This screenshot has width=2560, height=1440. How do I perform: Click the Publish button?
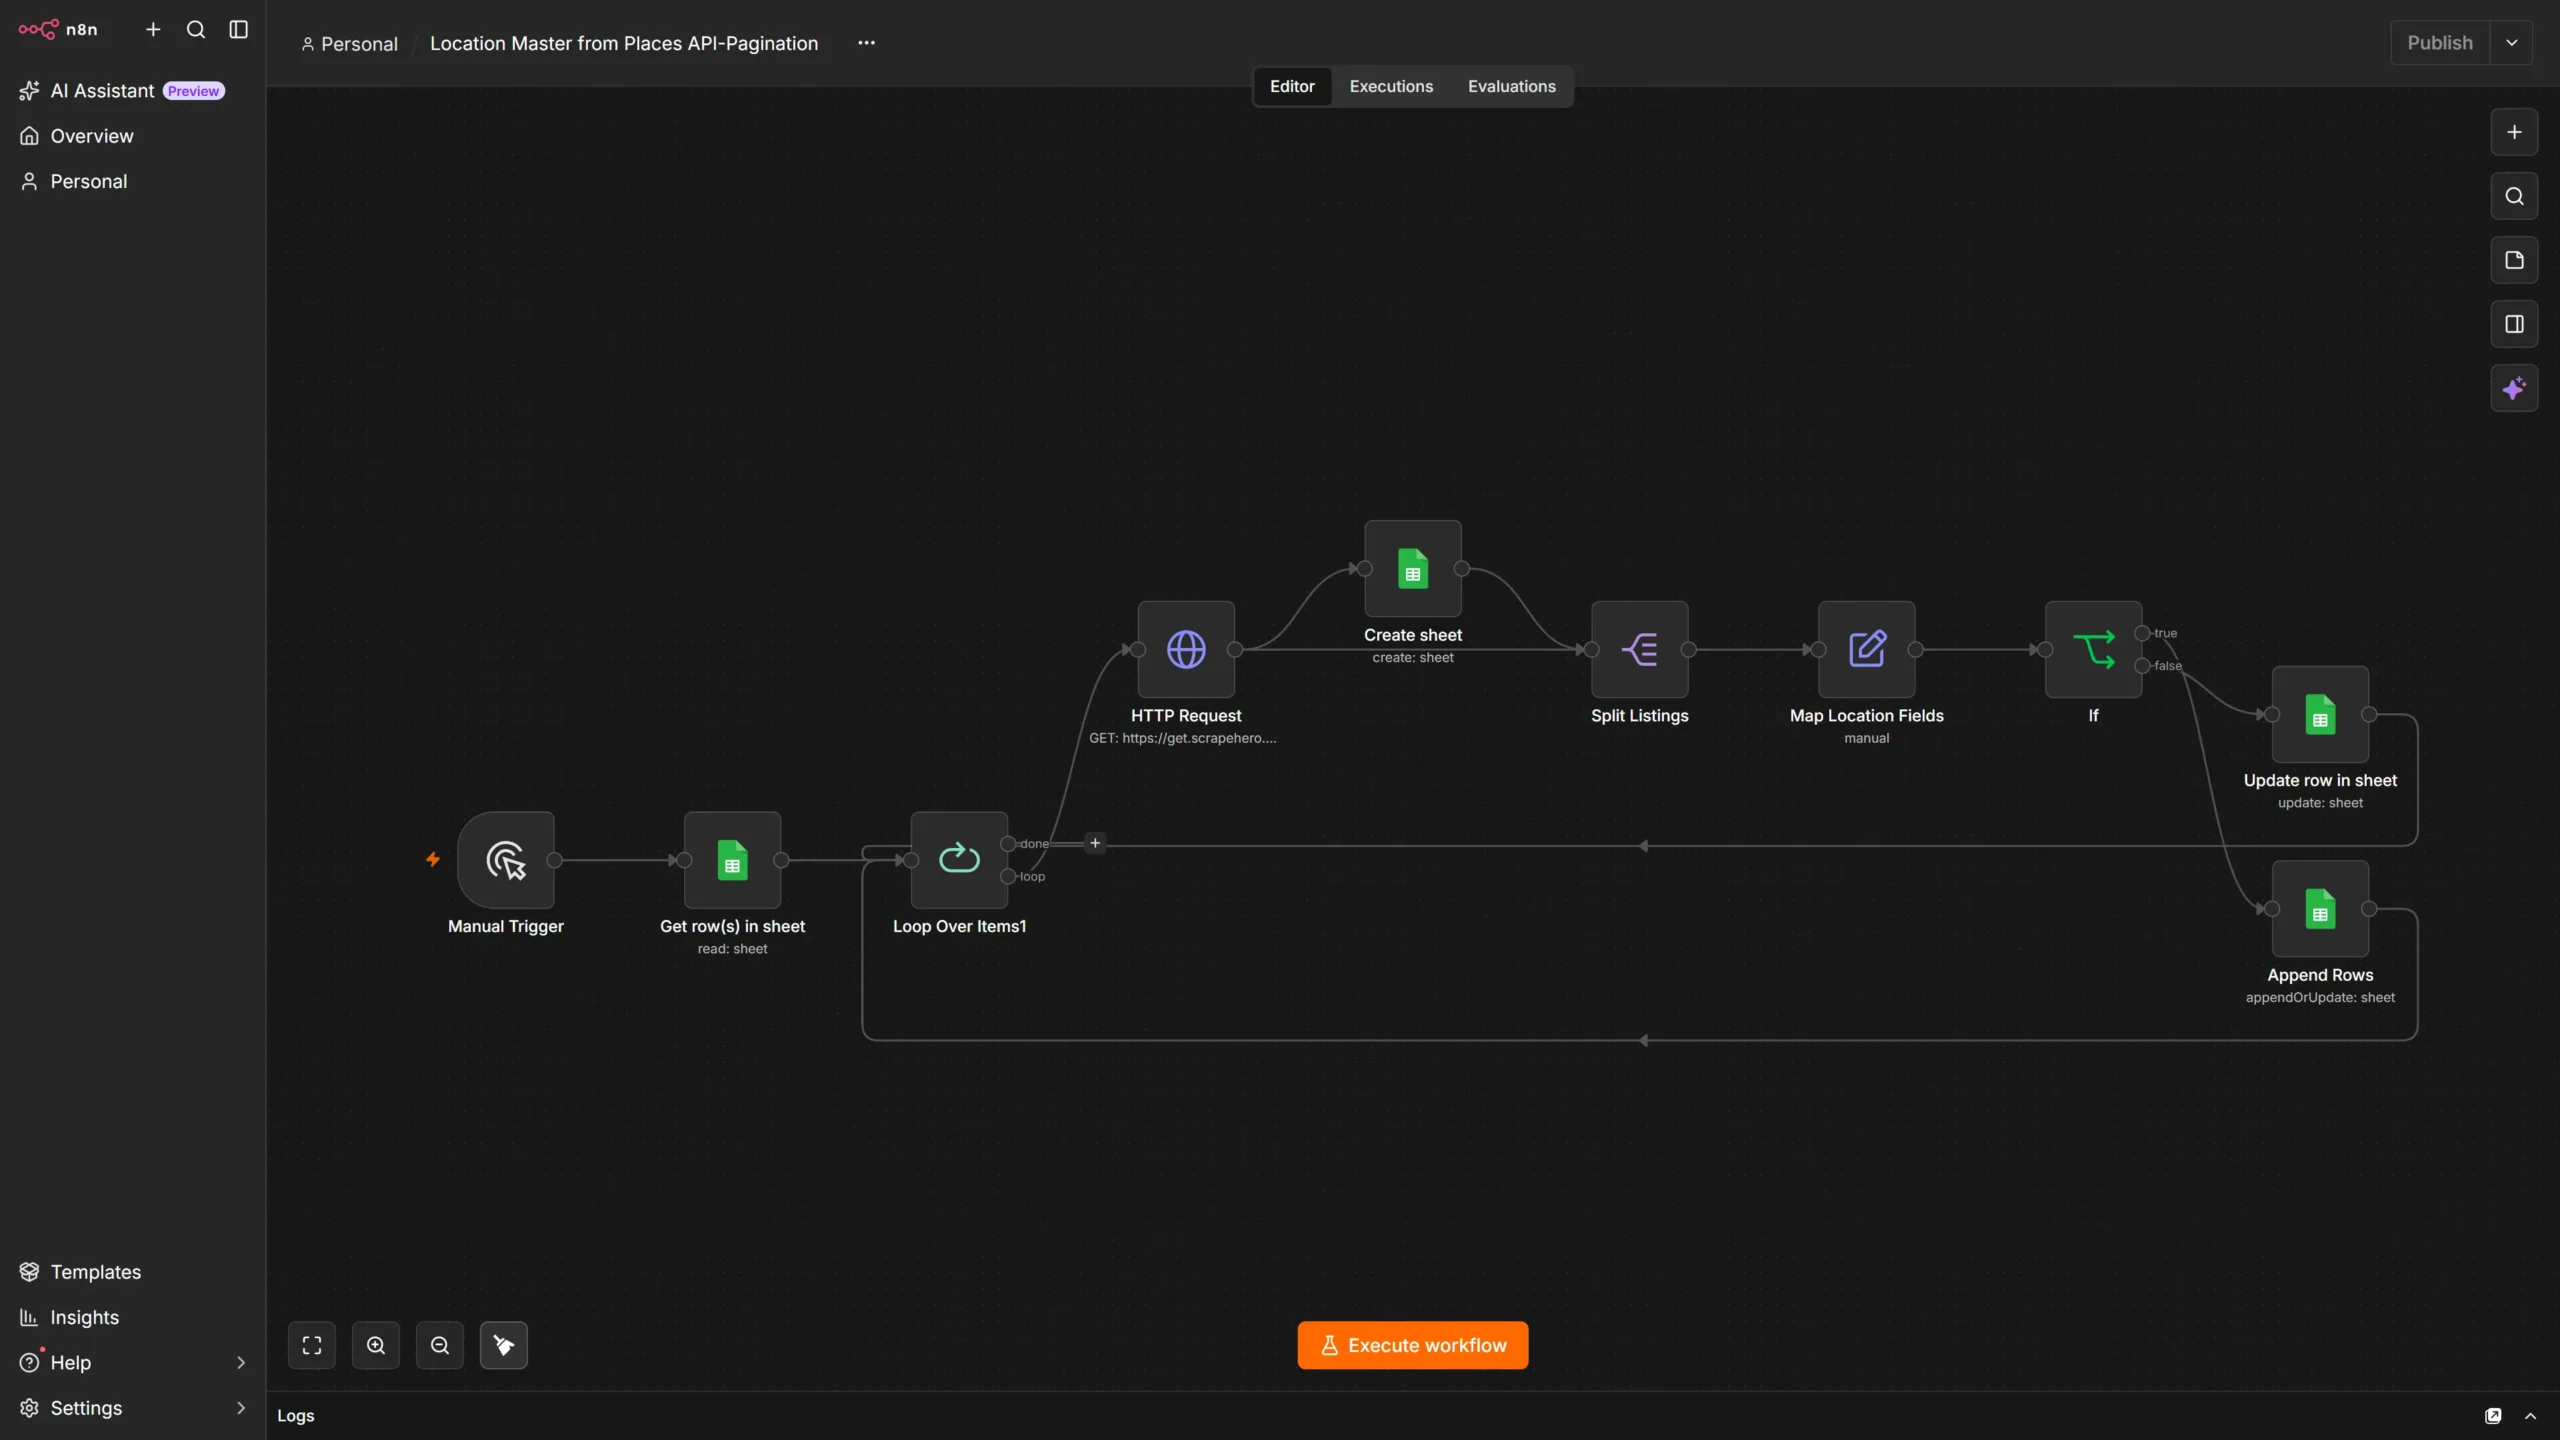pyautogui.click(x=2439, y=43)
